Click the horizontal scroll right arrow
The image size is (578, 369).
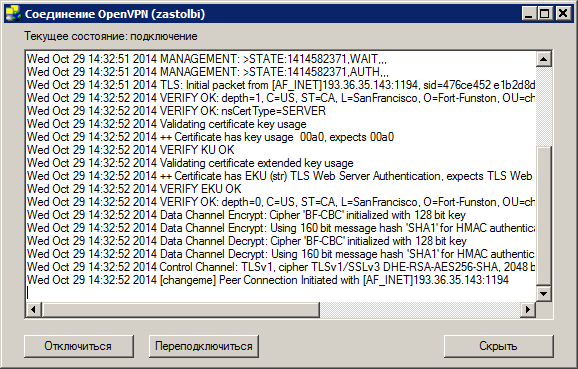(528, 310)
